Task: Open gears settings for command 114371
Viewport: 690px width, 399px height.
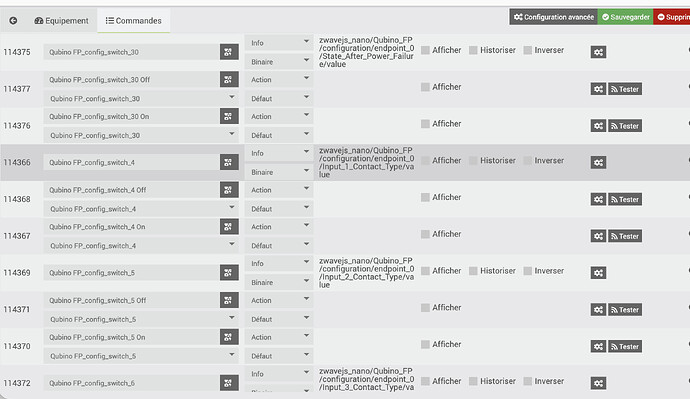Action: 598,310
